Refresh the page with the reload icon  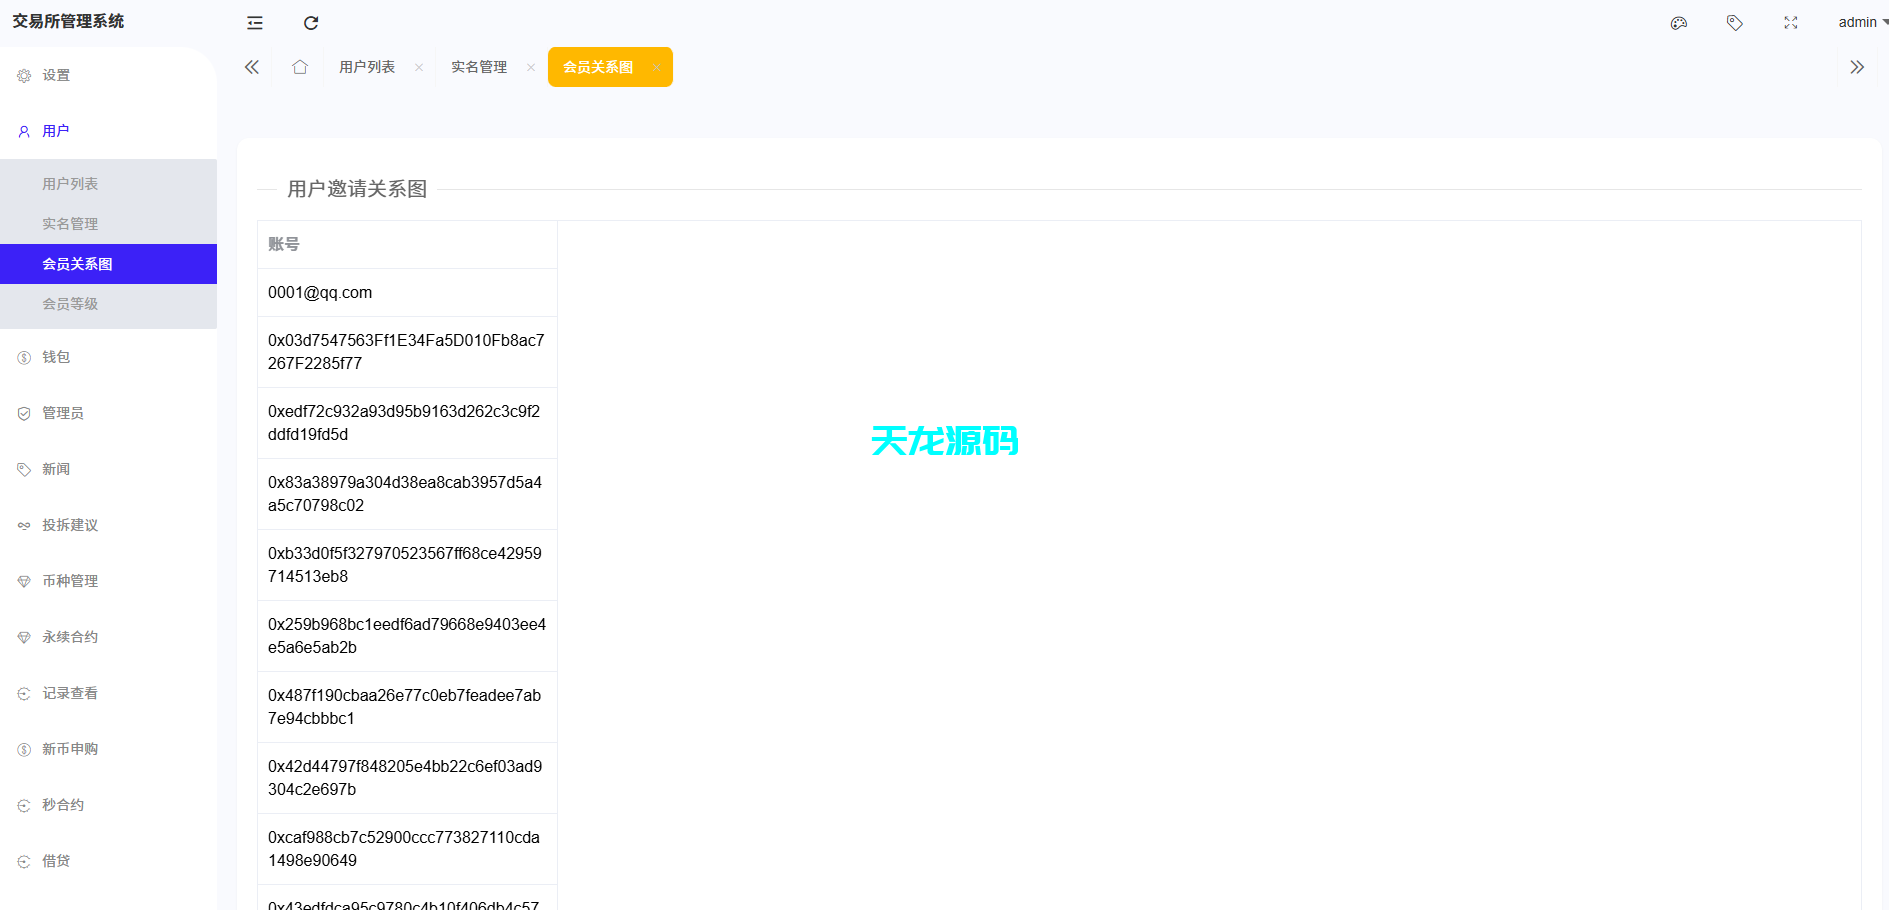coord(311,22)
